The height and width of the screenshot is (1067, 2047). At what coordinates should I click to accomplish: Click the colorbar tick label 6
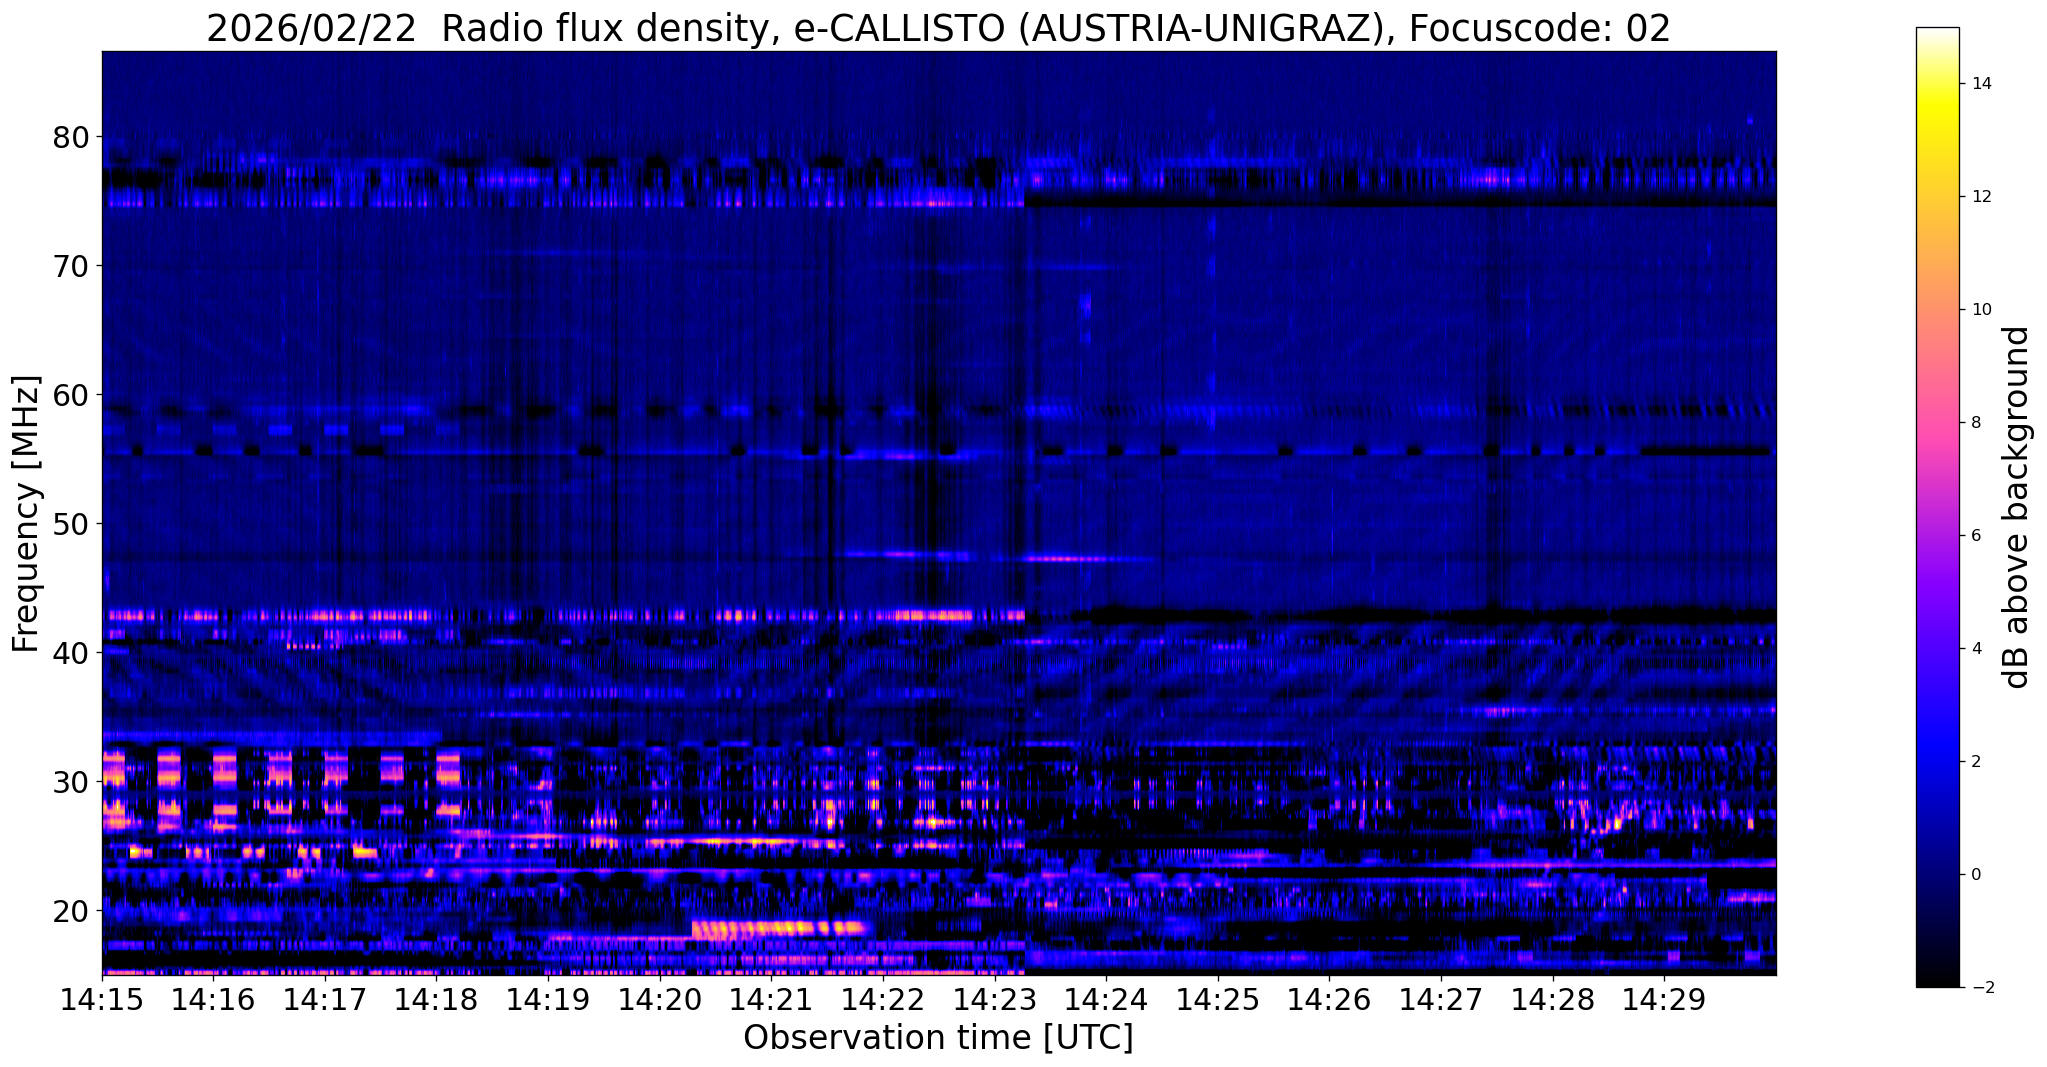(x=1974, y=536)
